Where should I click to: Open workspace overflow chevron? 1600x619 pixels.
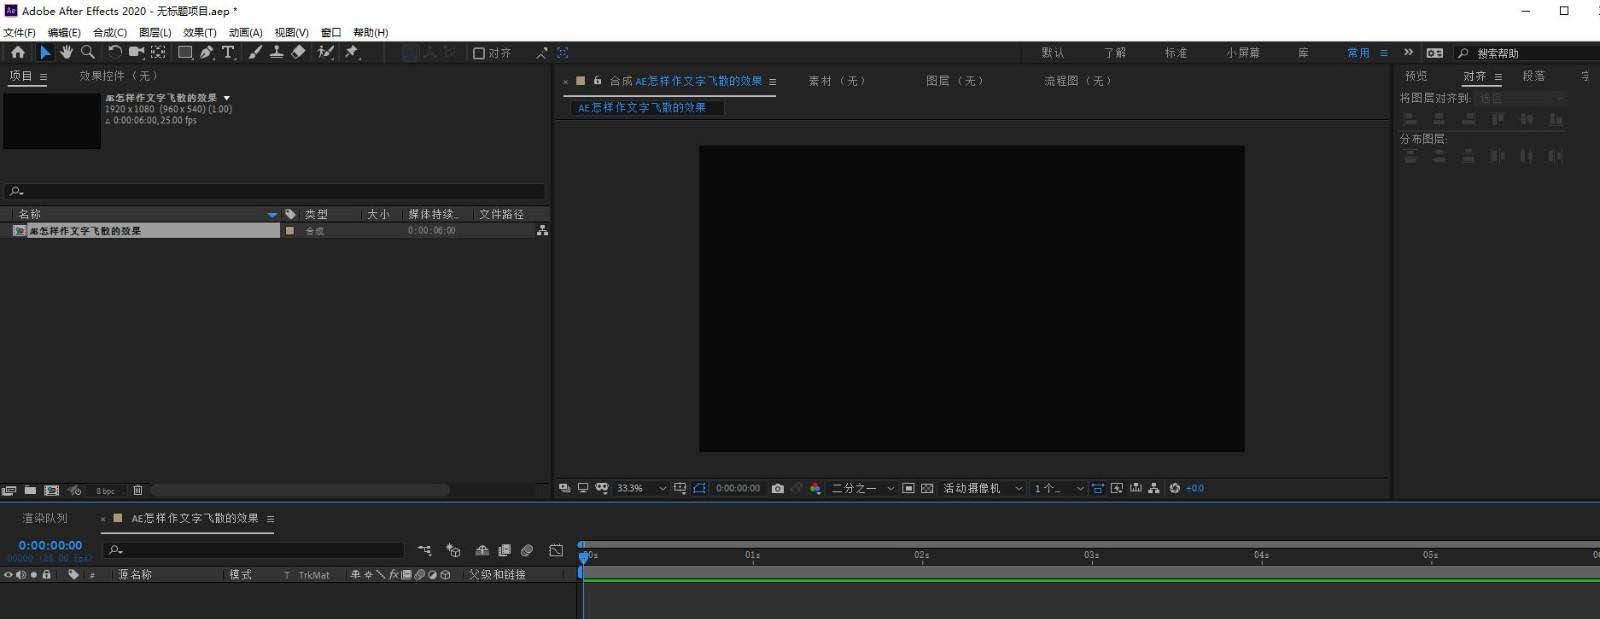pos(1408,53)
